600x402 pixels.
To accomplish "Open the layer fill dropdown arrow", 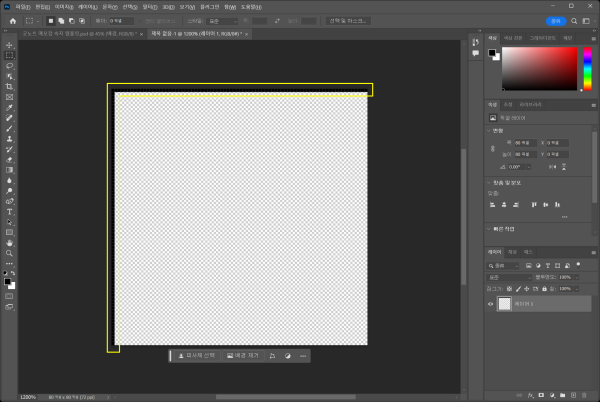I will pyautogui.click(x=577, y=289).
